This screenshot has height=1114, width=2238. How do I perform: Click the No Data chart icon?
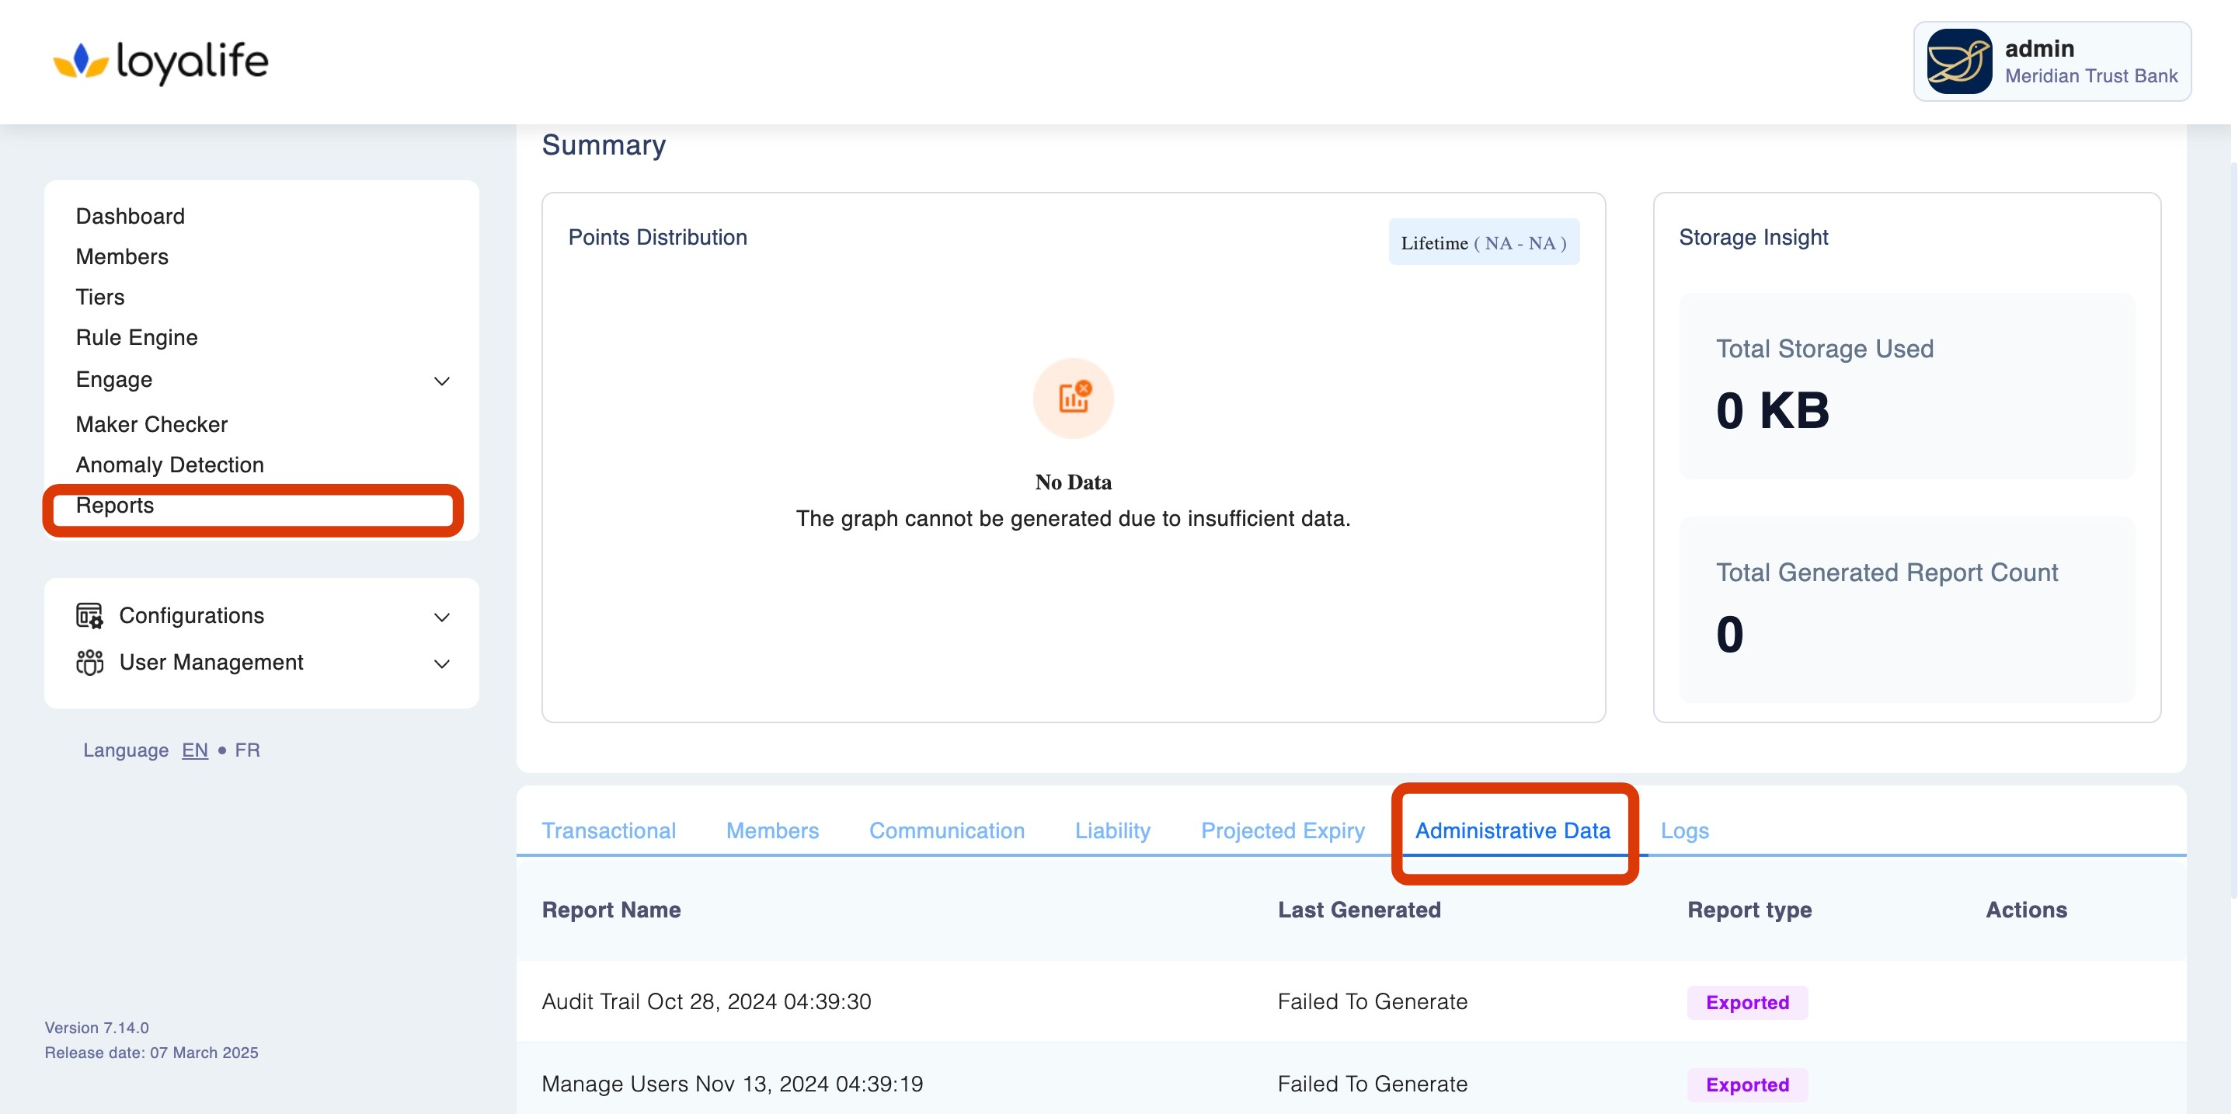coord(1073,398)
